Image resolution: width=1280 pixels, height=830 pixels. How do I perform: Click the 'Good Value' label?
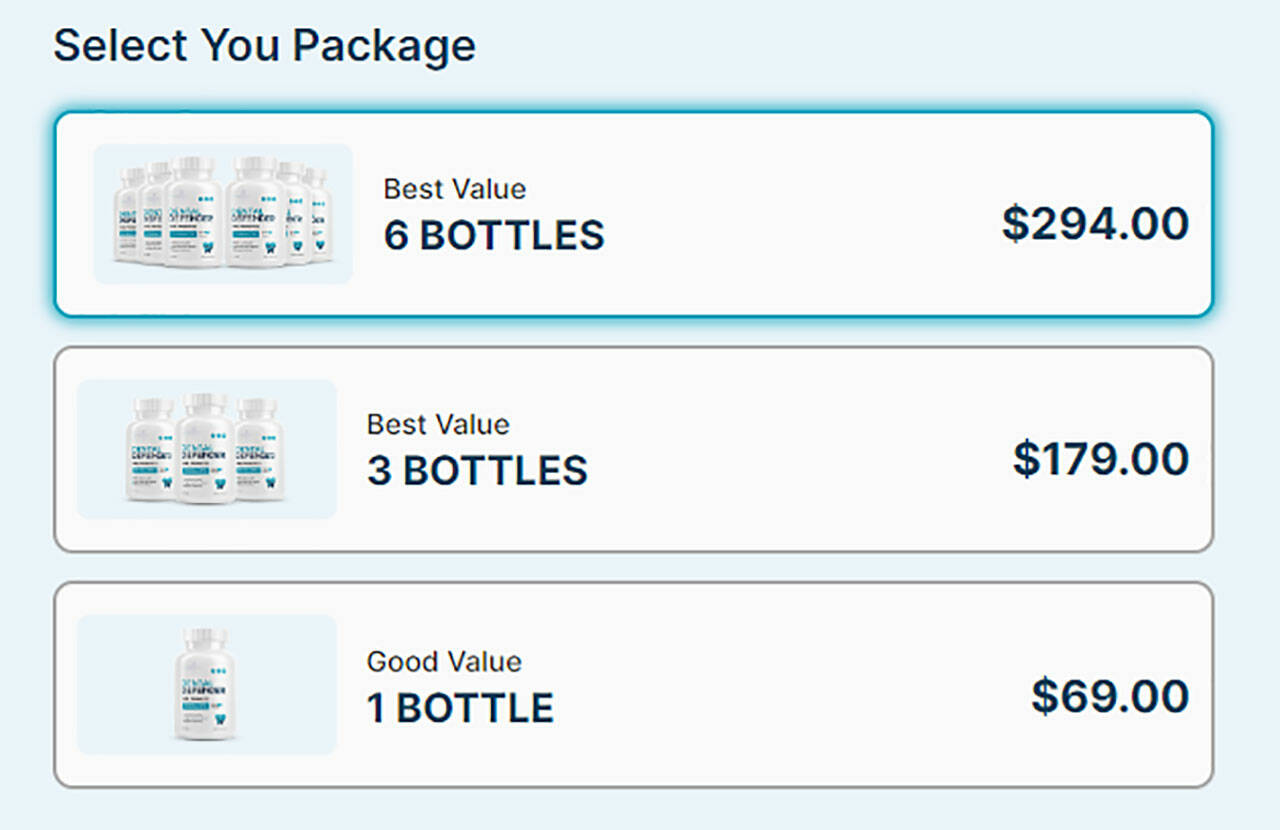click(x=444, y=661)
